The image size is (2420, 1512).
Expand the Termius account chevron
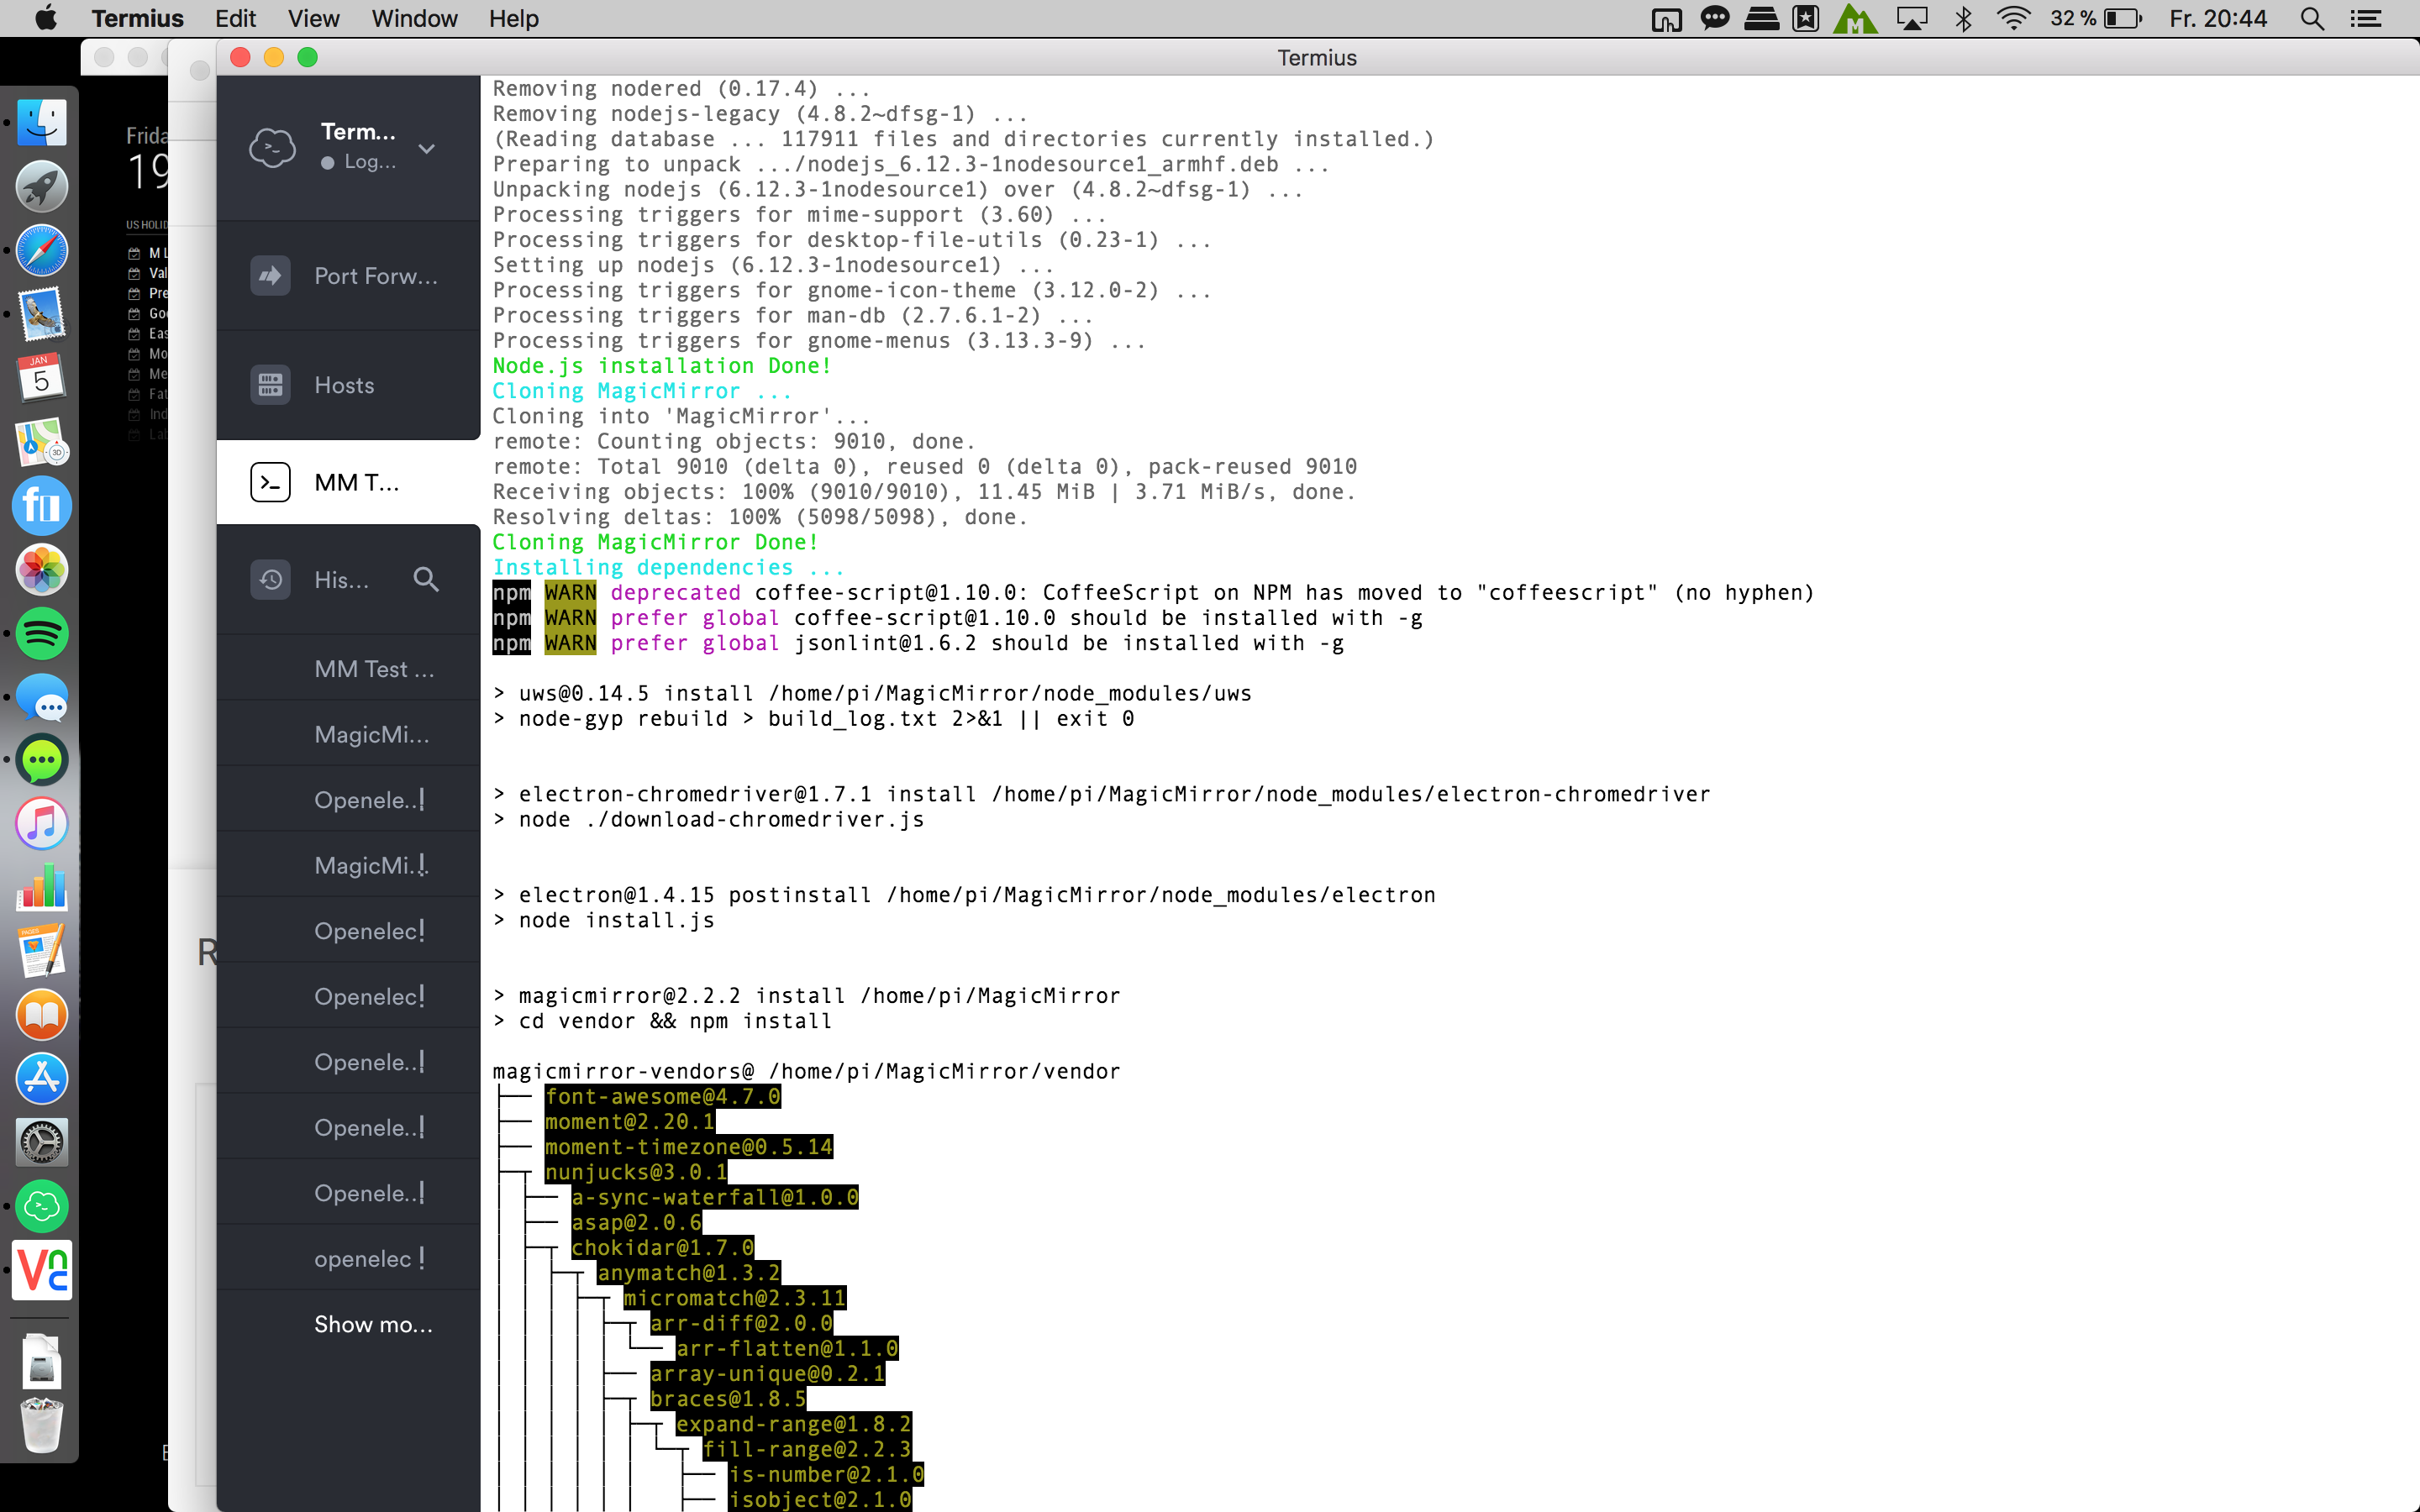(x=427, y=149)
